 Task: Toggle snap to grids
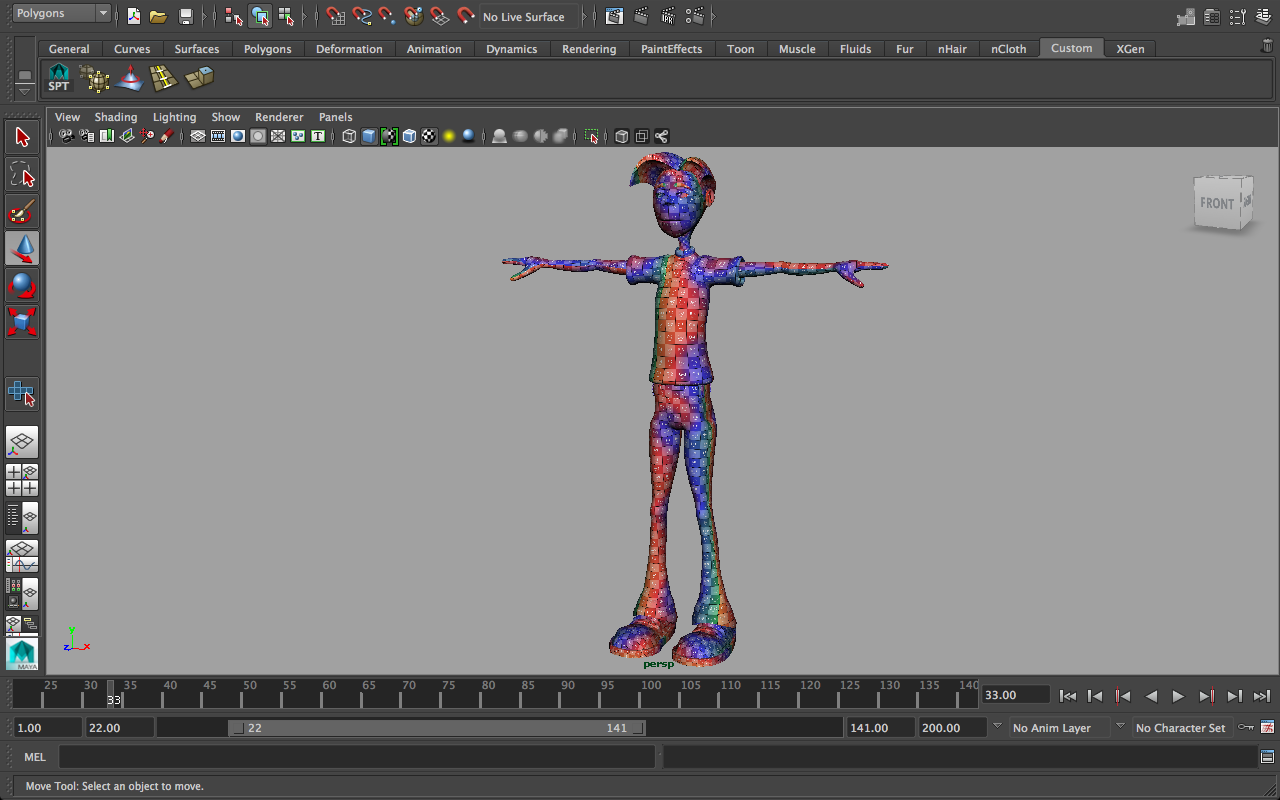pyautogui.click(x=335, y=16)
